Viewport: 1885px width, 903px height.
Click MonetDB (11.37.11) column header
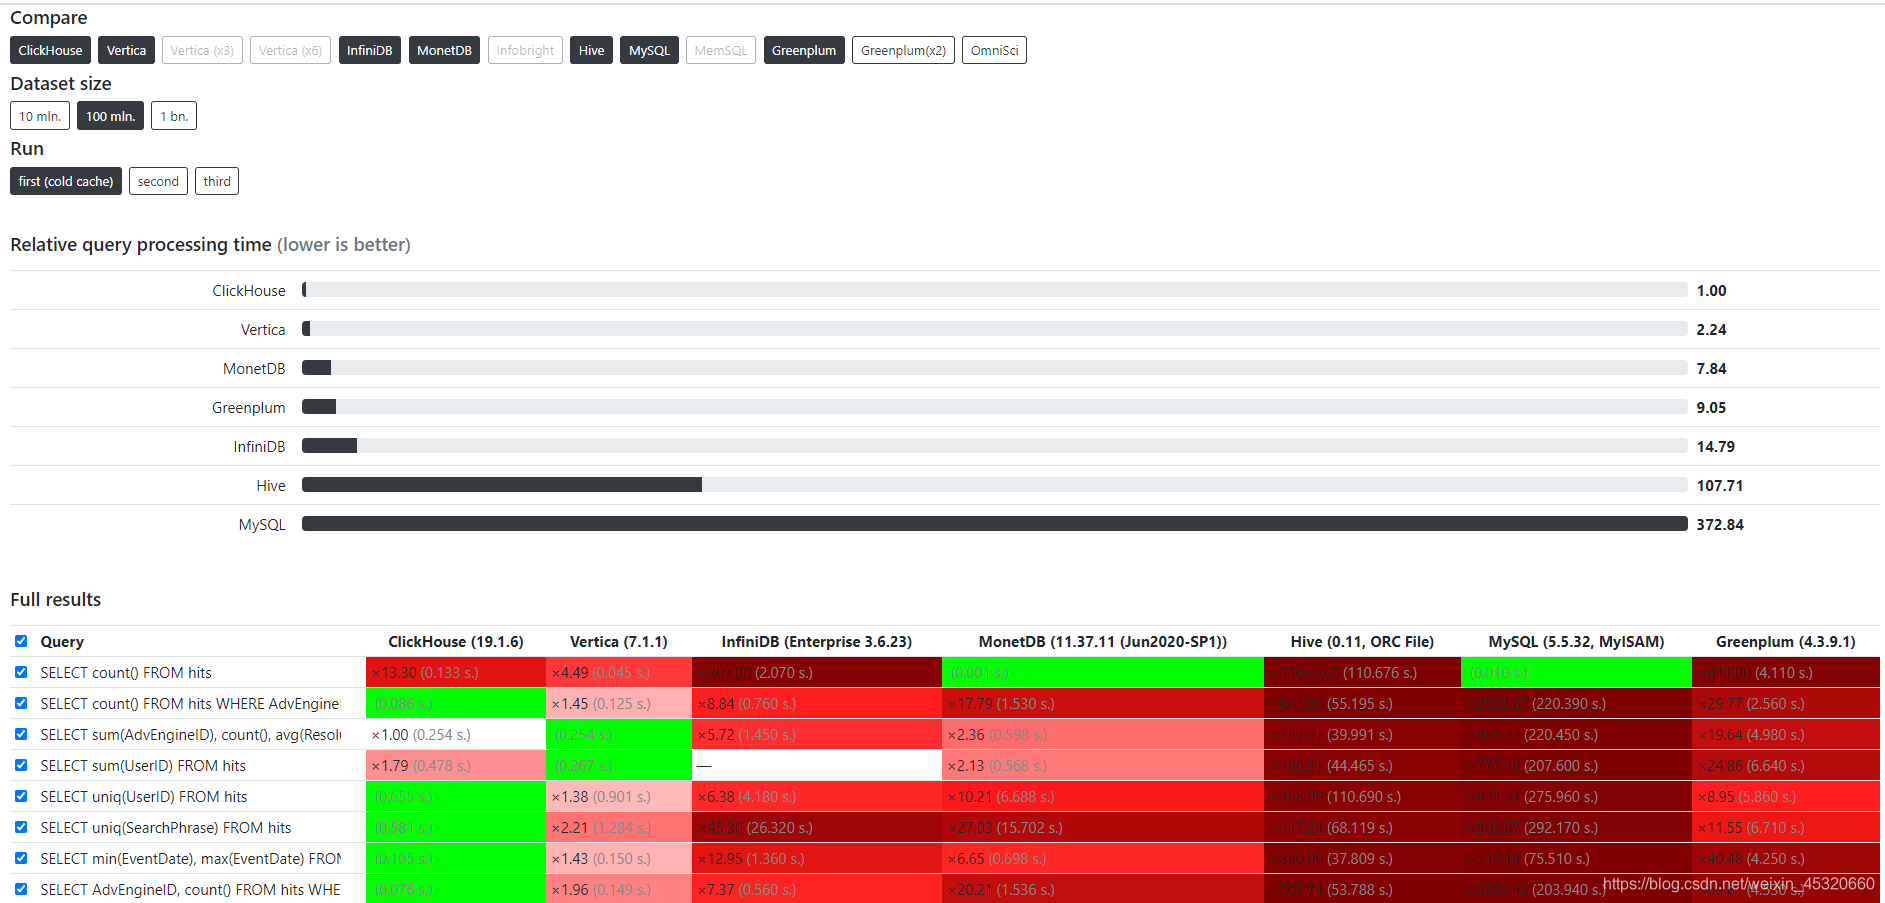click(1103, 642)
